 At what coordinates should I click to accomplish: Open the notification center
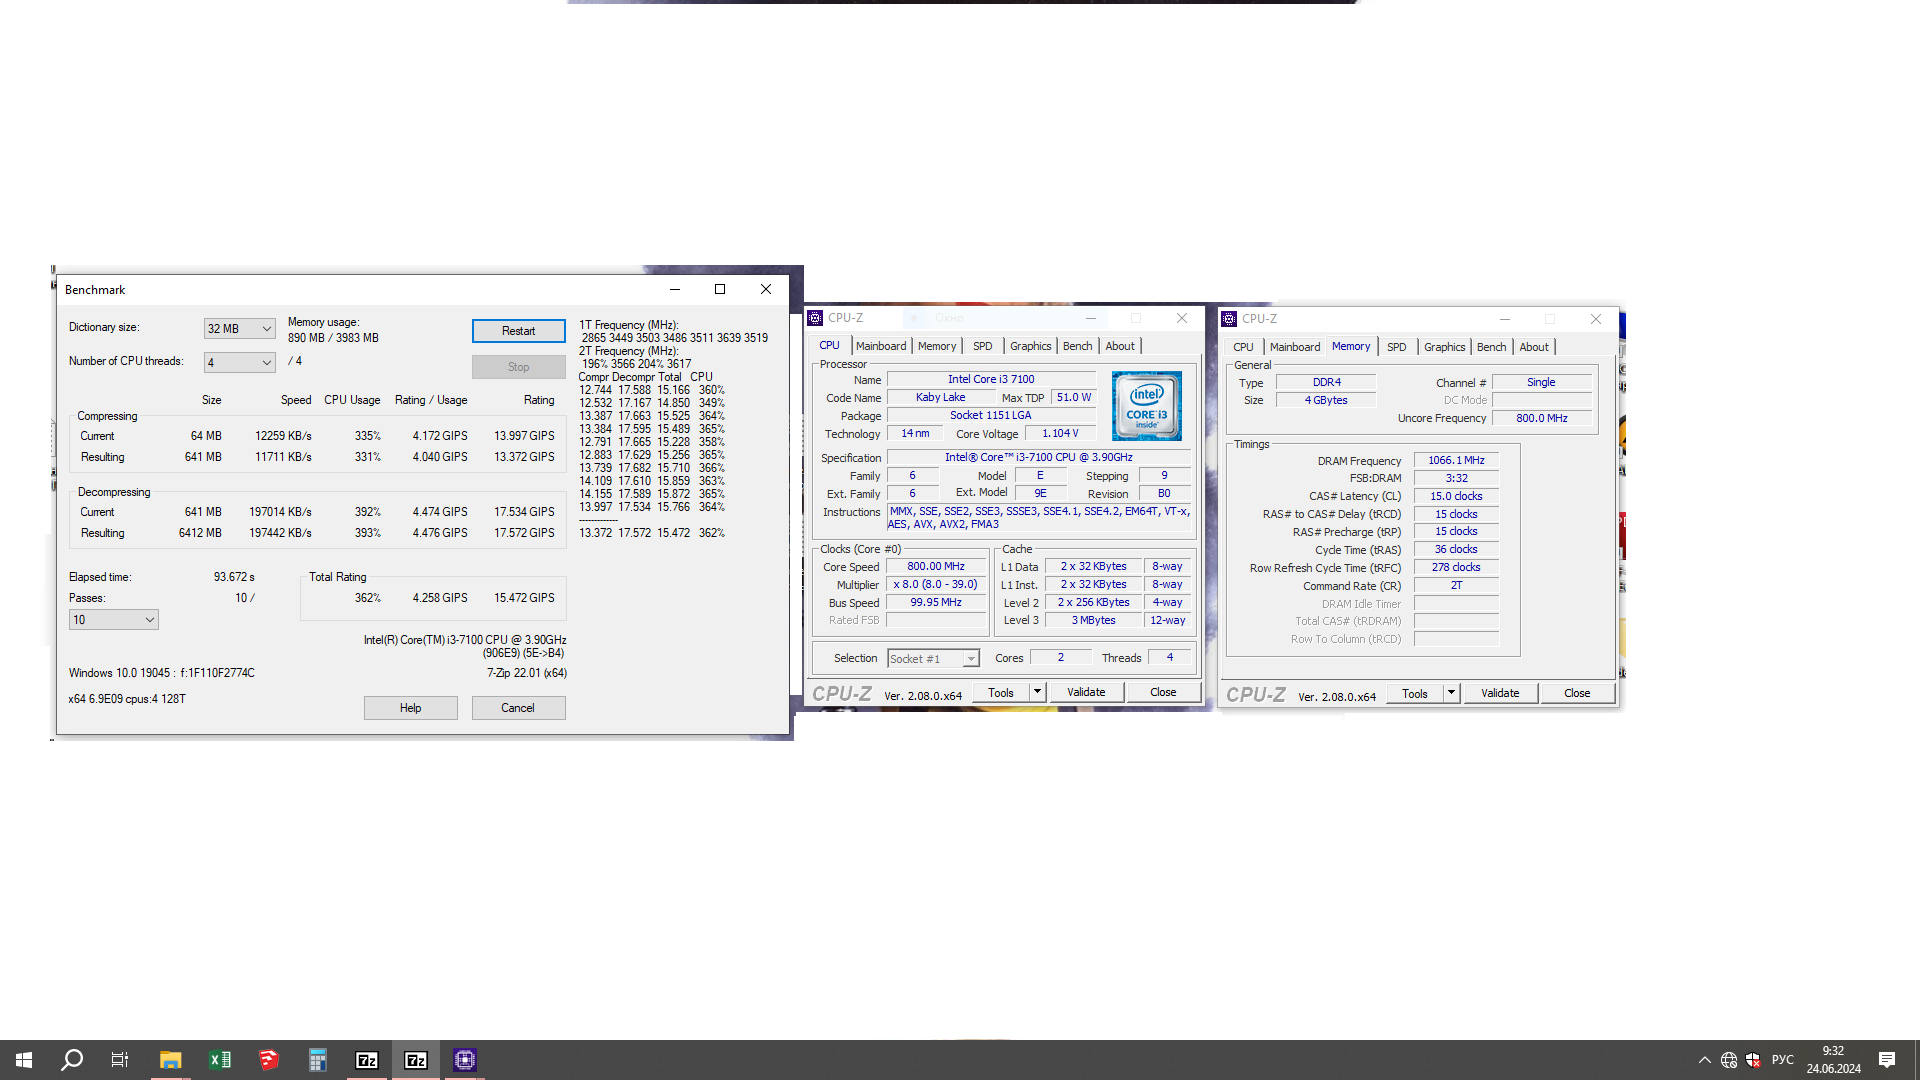(1887, 1060)
